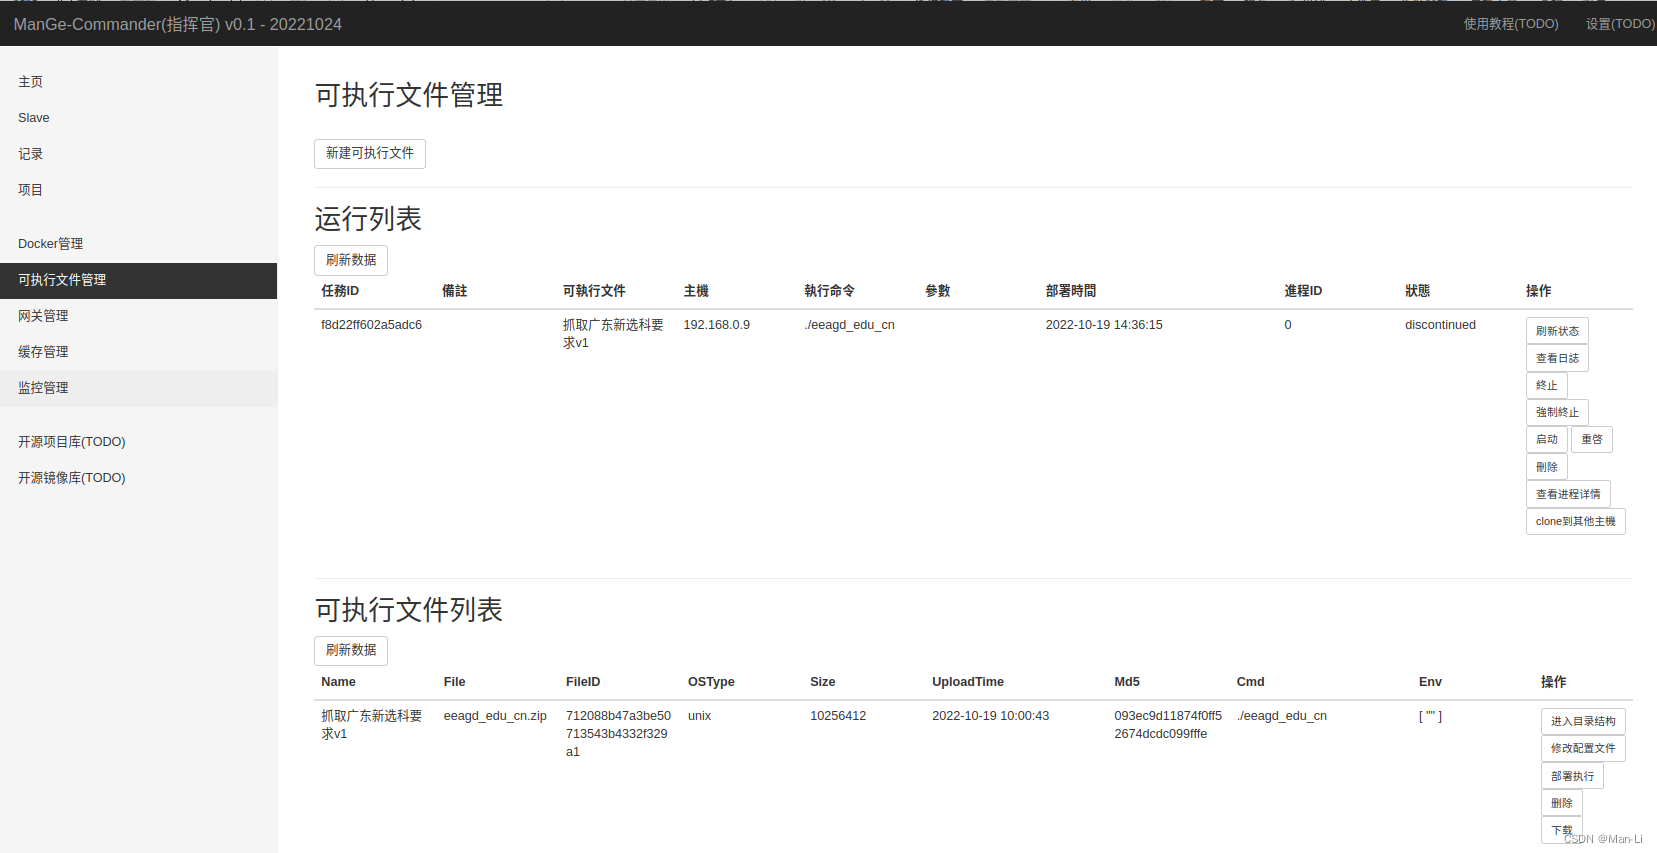Click the Size column header
Viewport: 1657px width, 853px height.
pyautogui.click(x=823, y=682)
